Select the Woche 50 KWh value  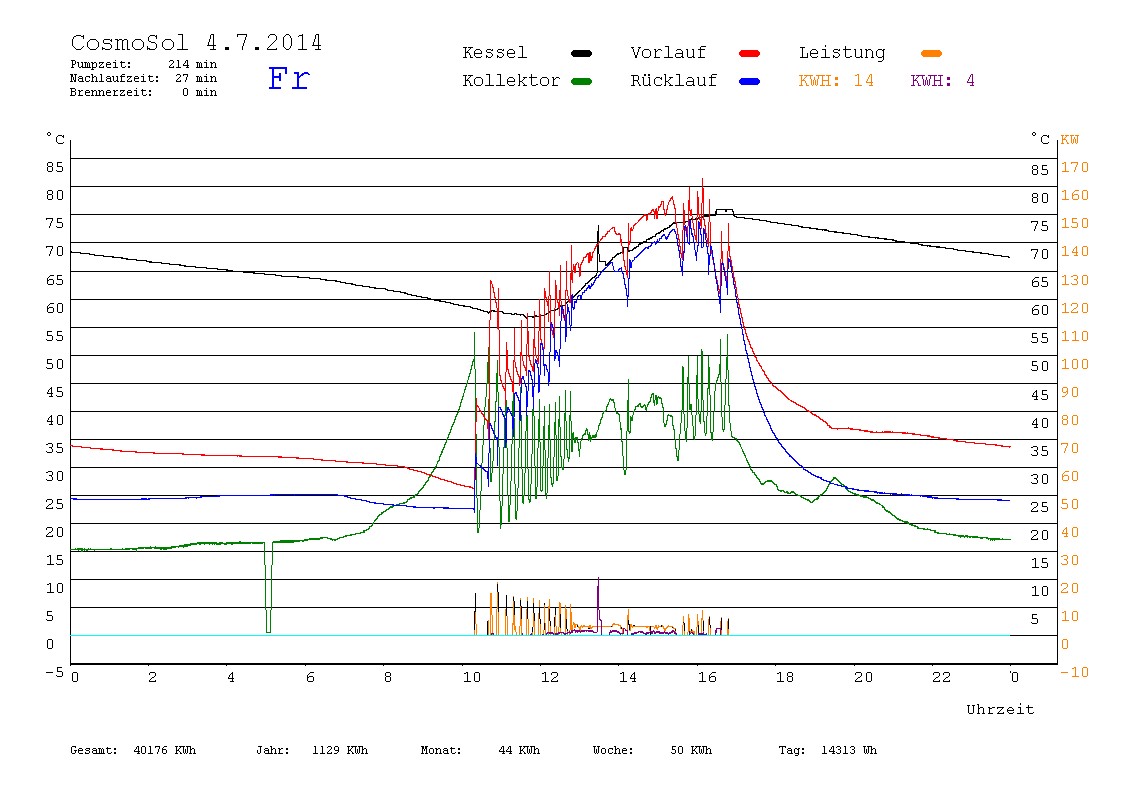[652, 750]
